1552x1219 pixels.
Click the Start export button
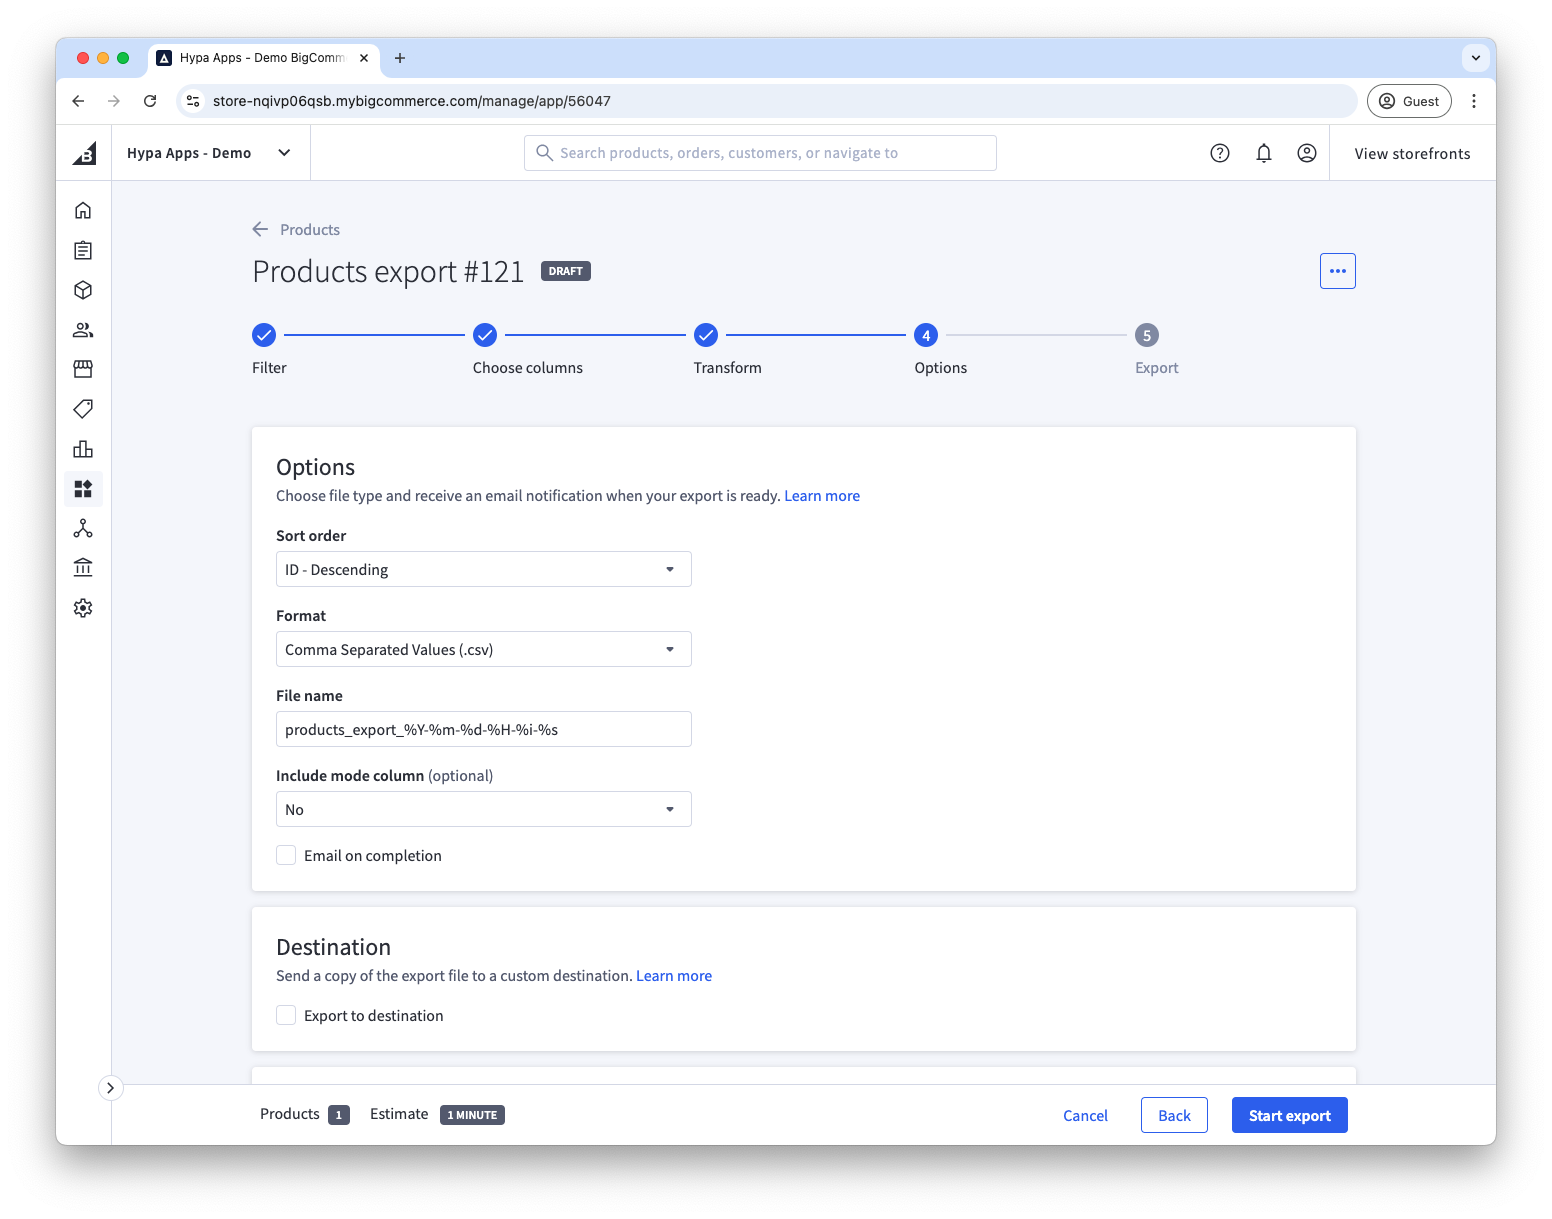1289,1115
